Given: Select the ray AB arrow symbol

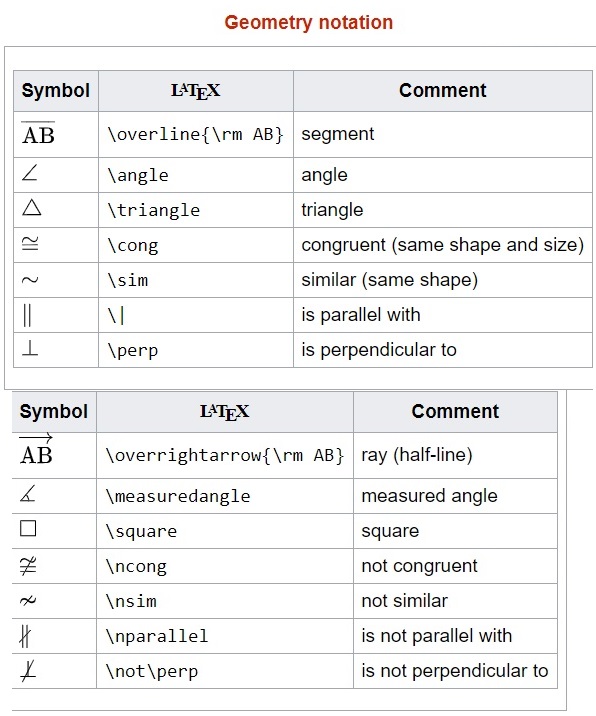Looking at the screenshot, I should tap(36, 450).
